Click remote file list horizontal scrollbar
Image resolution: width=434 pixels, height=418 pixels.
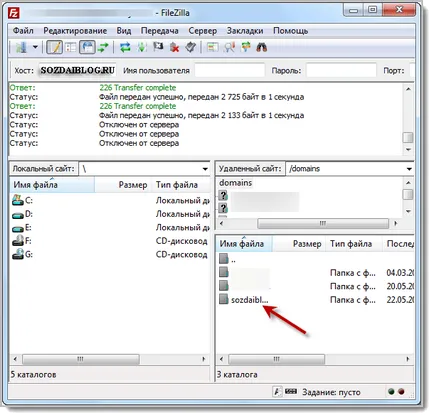point(276,359)
